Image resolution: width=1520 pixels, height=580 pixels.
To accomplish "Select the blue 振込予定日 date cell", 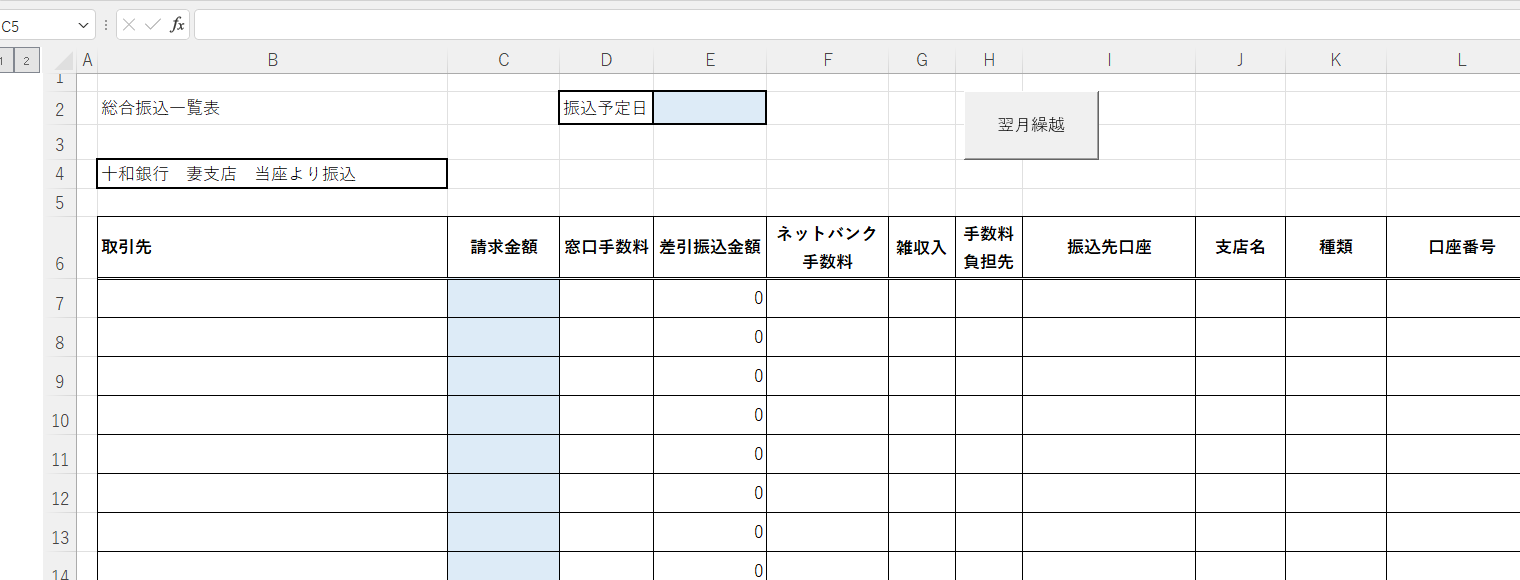I will click(710, 108).
